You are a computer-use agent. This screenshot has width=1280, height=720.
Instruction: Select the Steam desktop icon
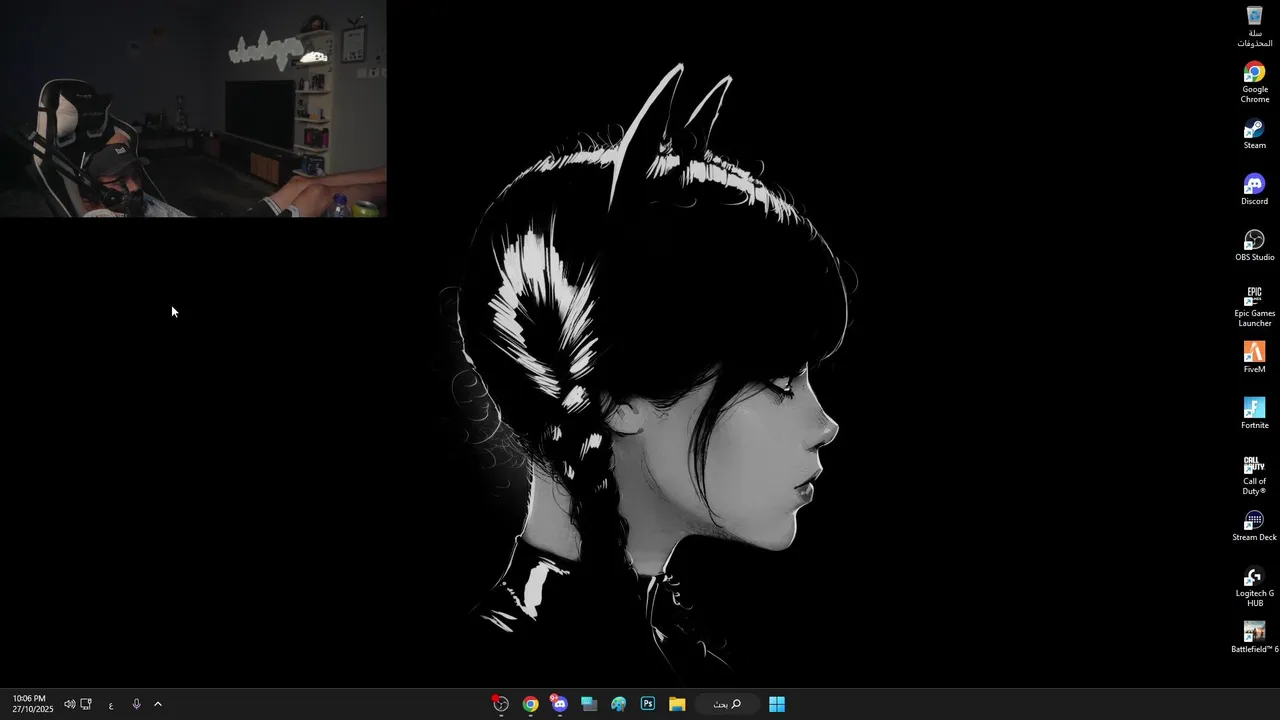tap(1255, 134)
